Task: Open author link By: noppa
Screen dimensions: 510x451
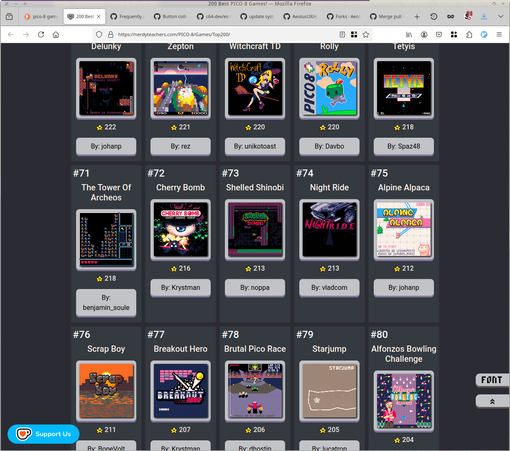Action: coord(255,287)
